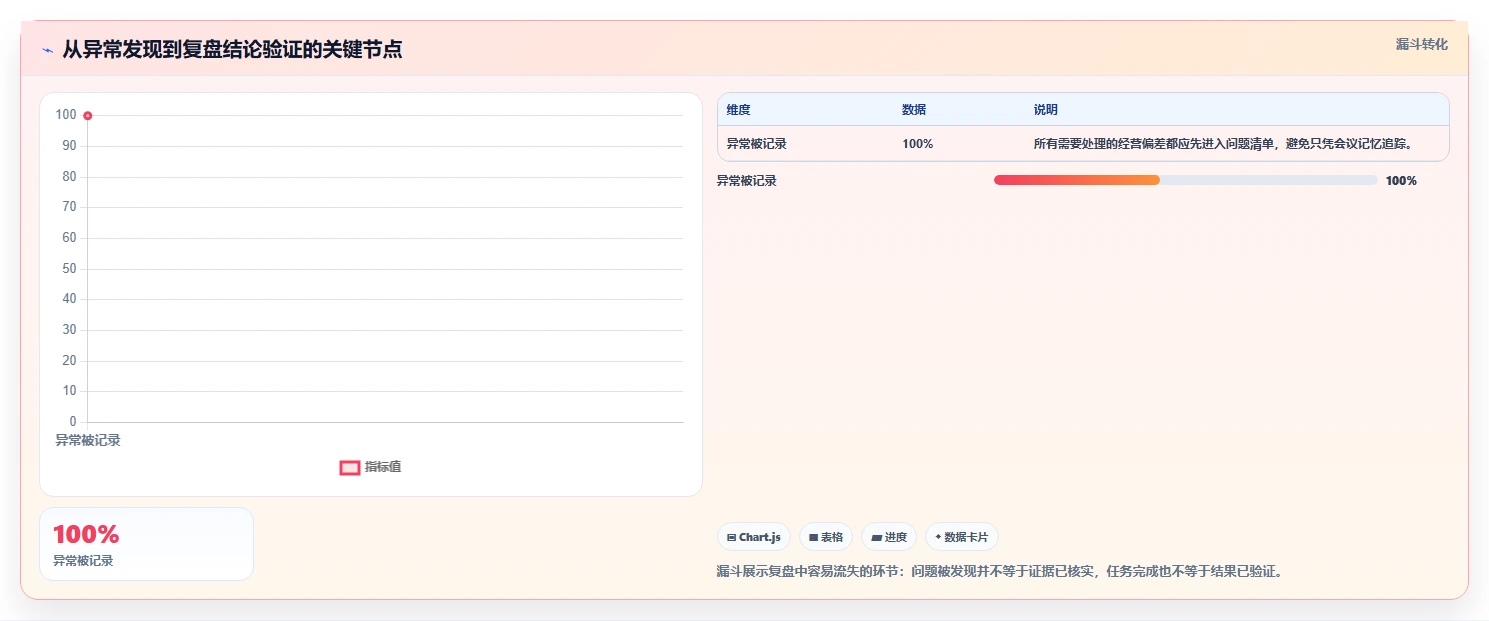Select the red data point at 100 on chart
The image size is (1489, 621).
pyautogui.click(x=88, y=116)
